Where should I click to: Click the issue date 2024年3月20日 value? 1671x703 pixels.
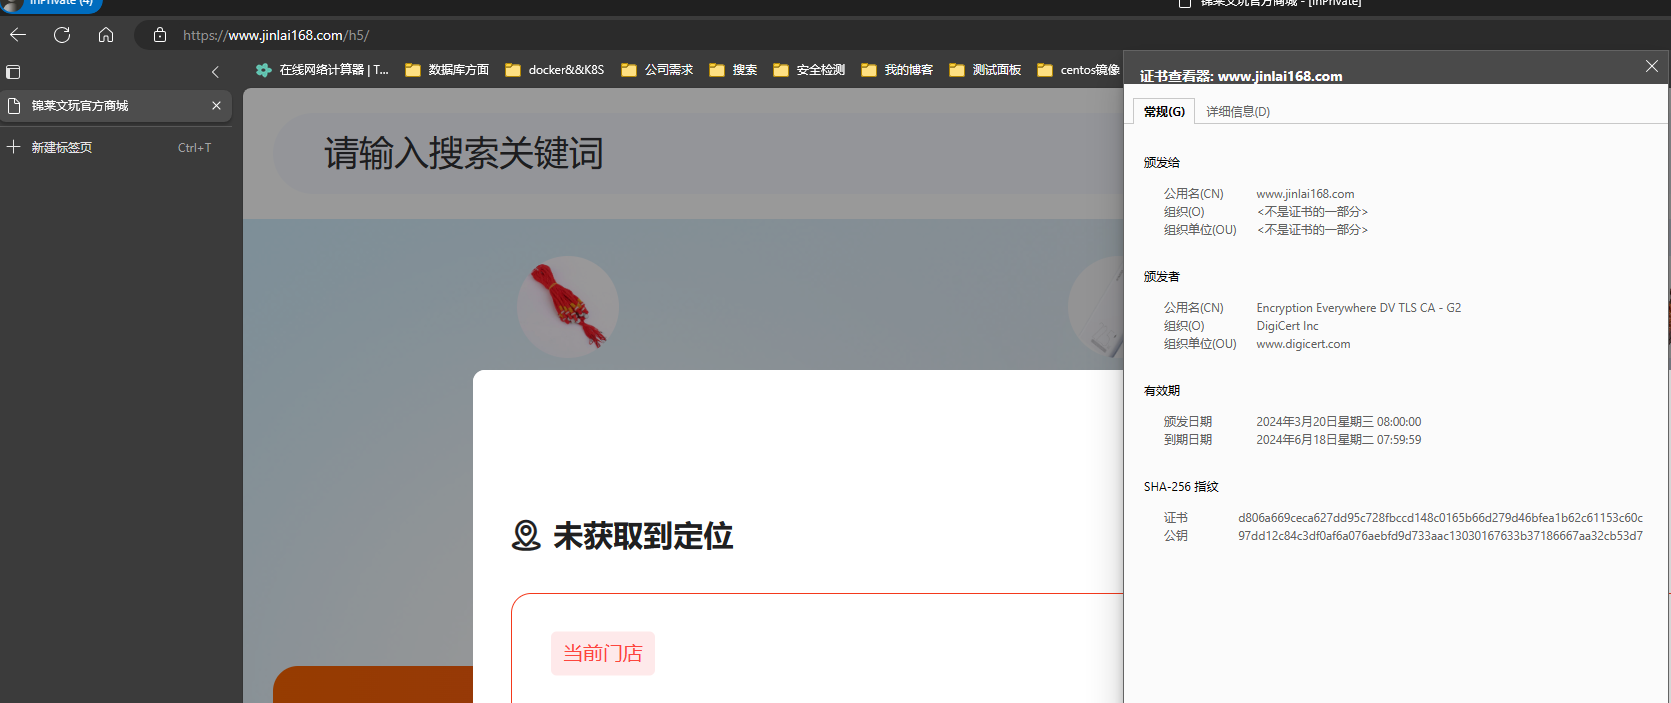[1338, 422]
